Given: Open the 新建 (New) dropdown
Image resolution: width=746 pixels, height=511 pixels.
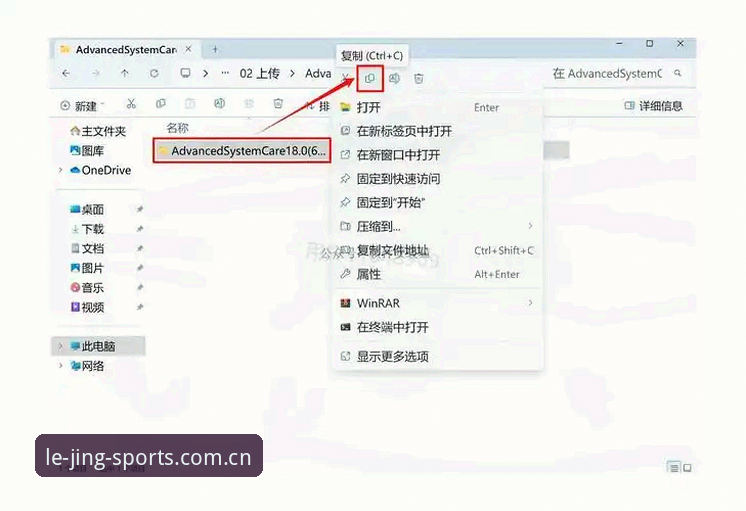Looking at the screenshot, I should coord(82,106).
